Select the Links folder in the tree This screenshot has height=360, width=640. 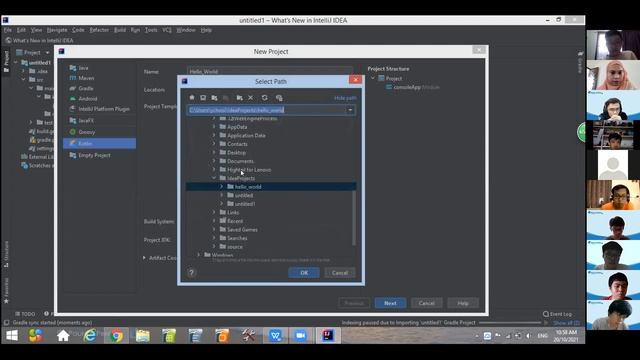(233, 213)
